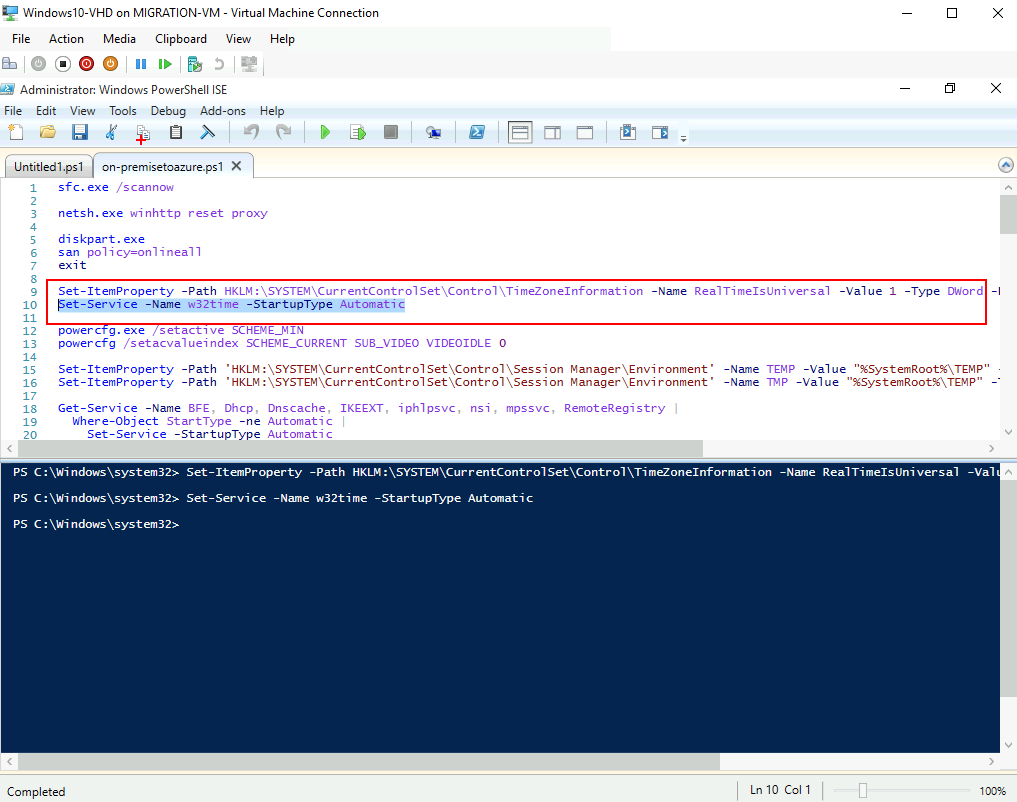Show the Command window
The image size is (1017, 802).
point(628,132)
